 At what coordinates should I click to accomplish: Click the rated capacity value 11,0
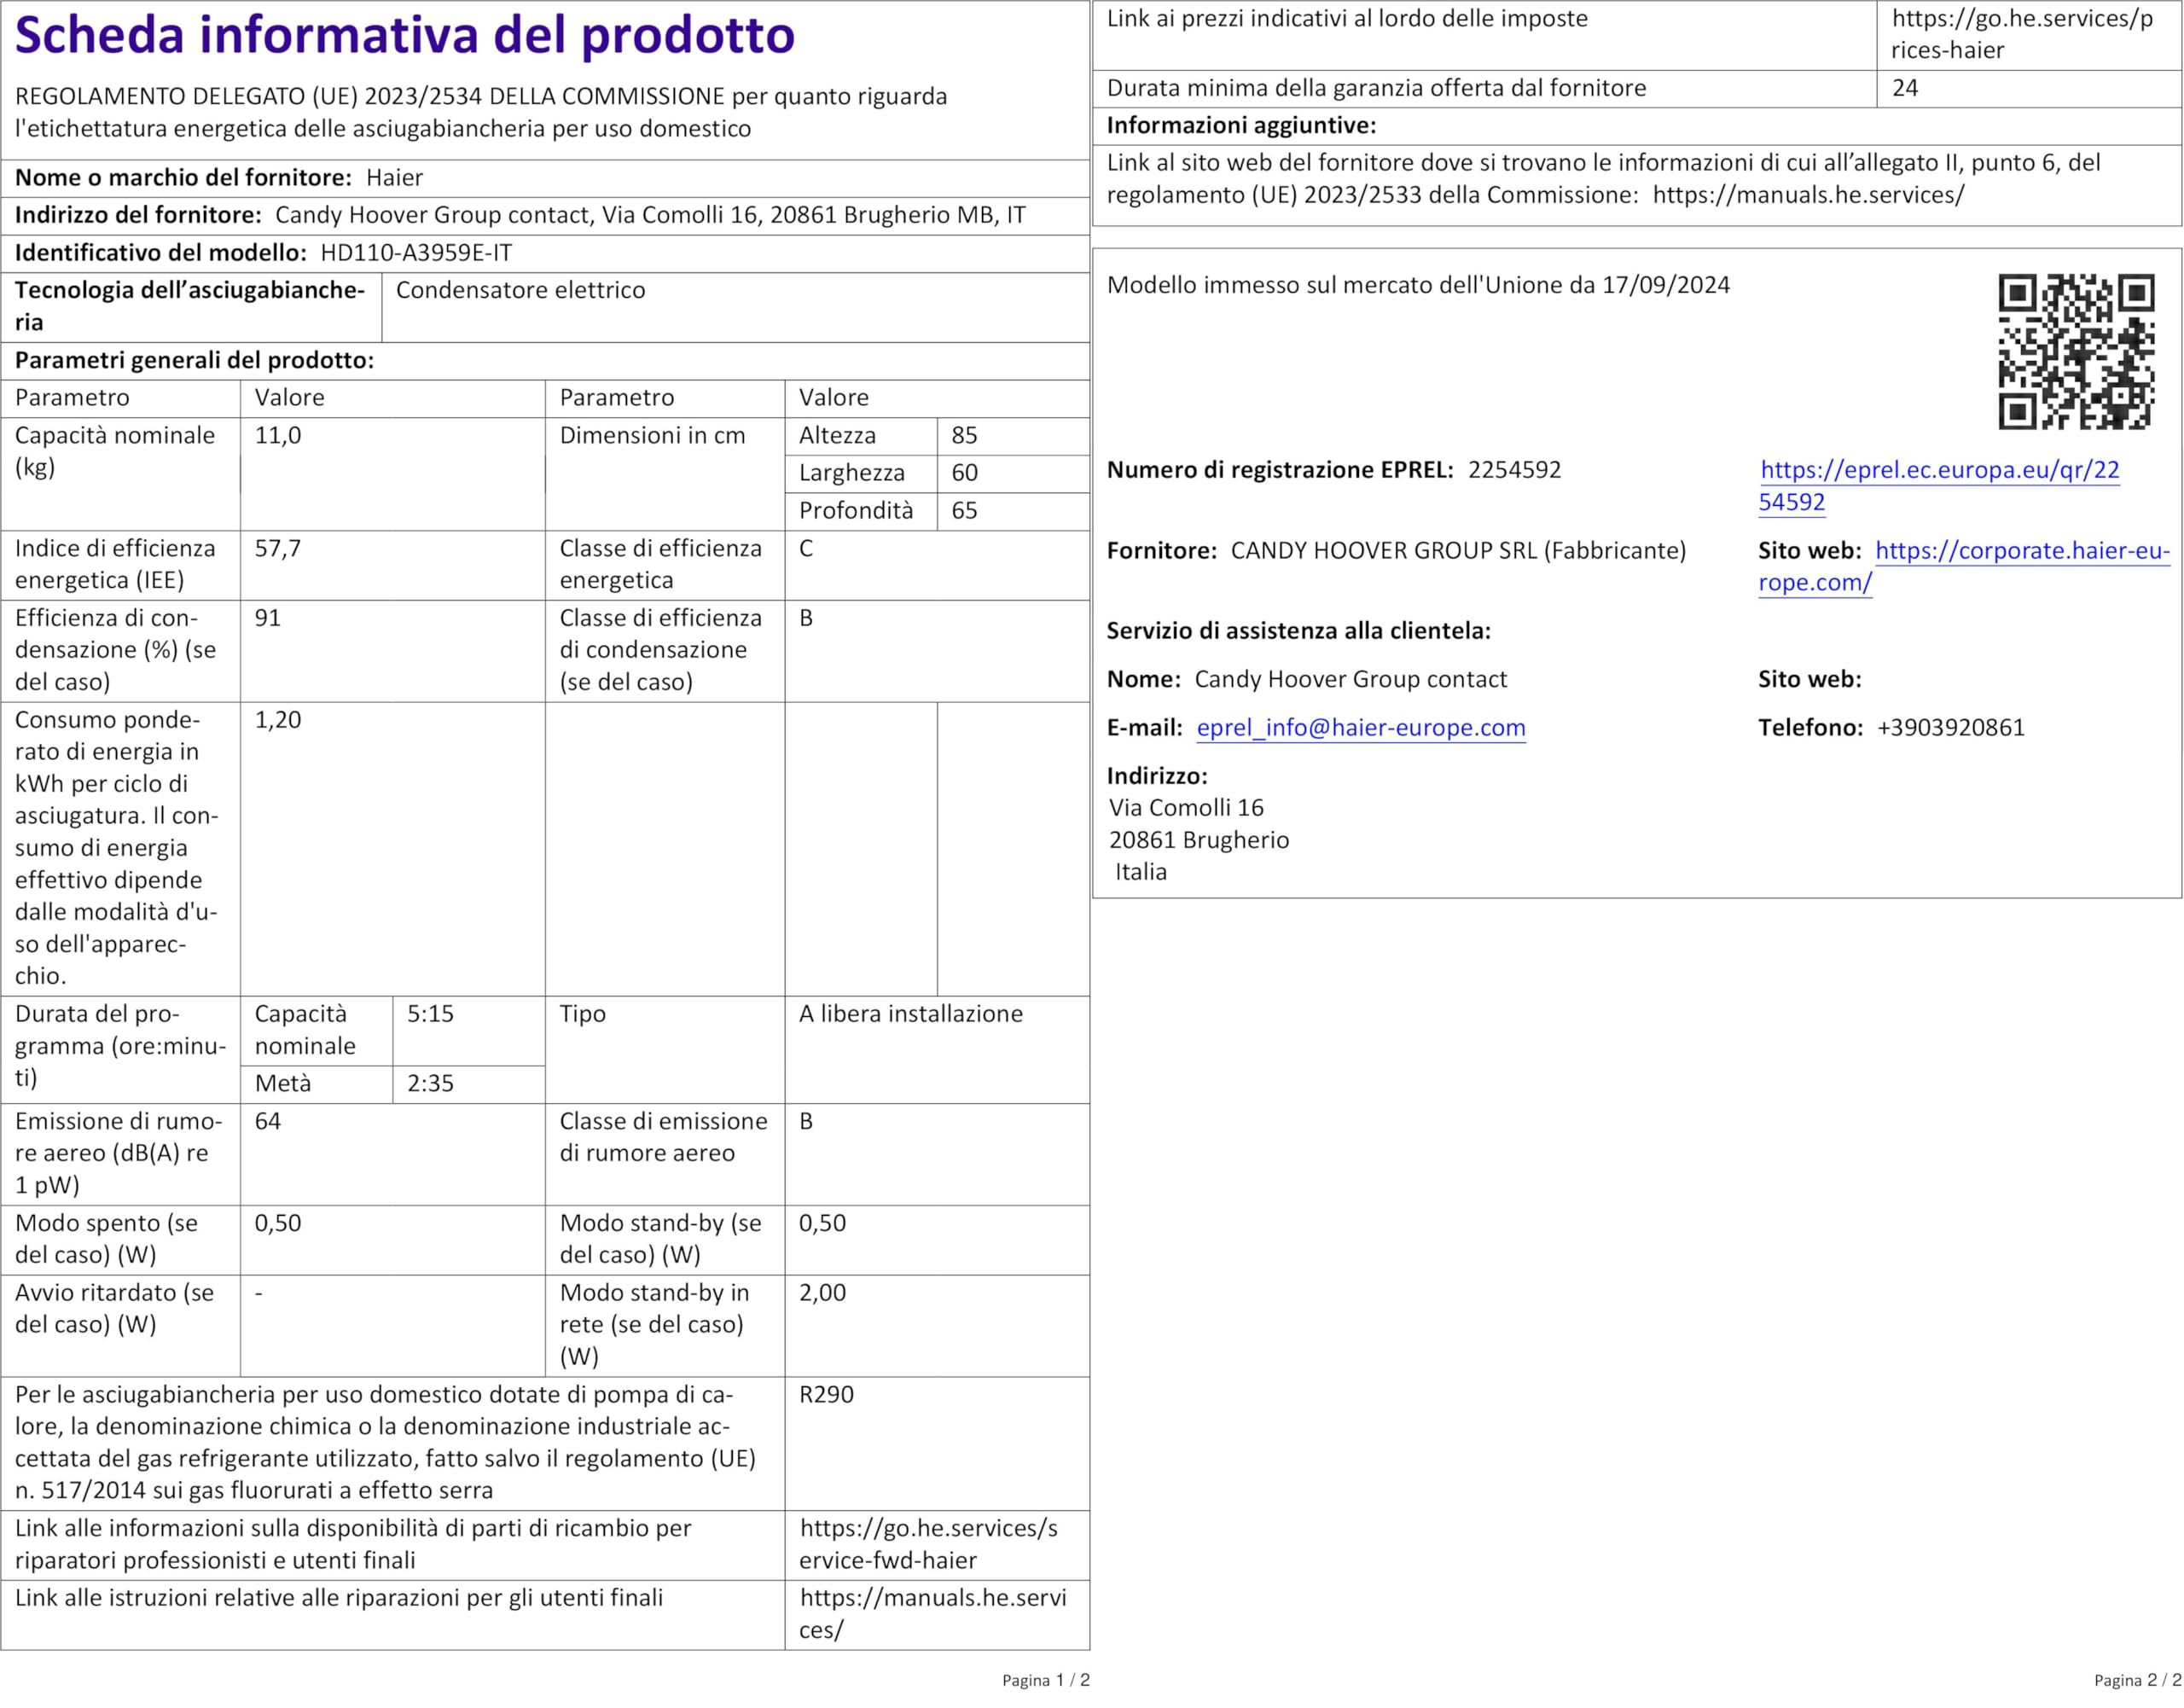(278, 436)
